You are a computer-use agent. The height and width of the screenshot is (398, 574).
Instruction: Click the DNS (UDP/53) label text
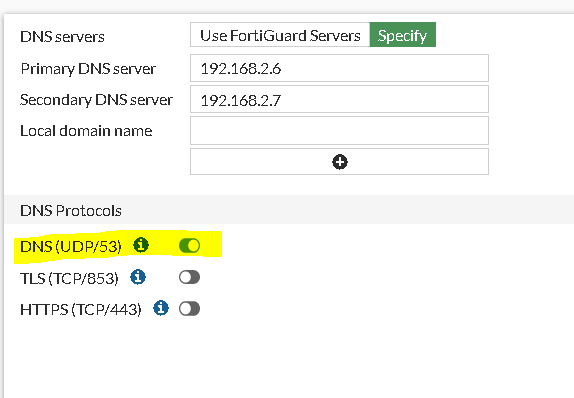(x=71, y=247)
